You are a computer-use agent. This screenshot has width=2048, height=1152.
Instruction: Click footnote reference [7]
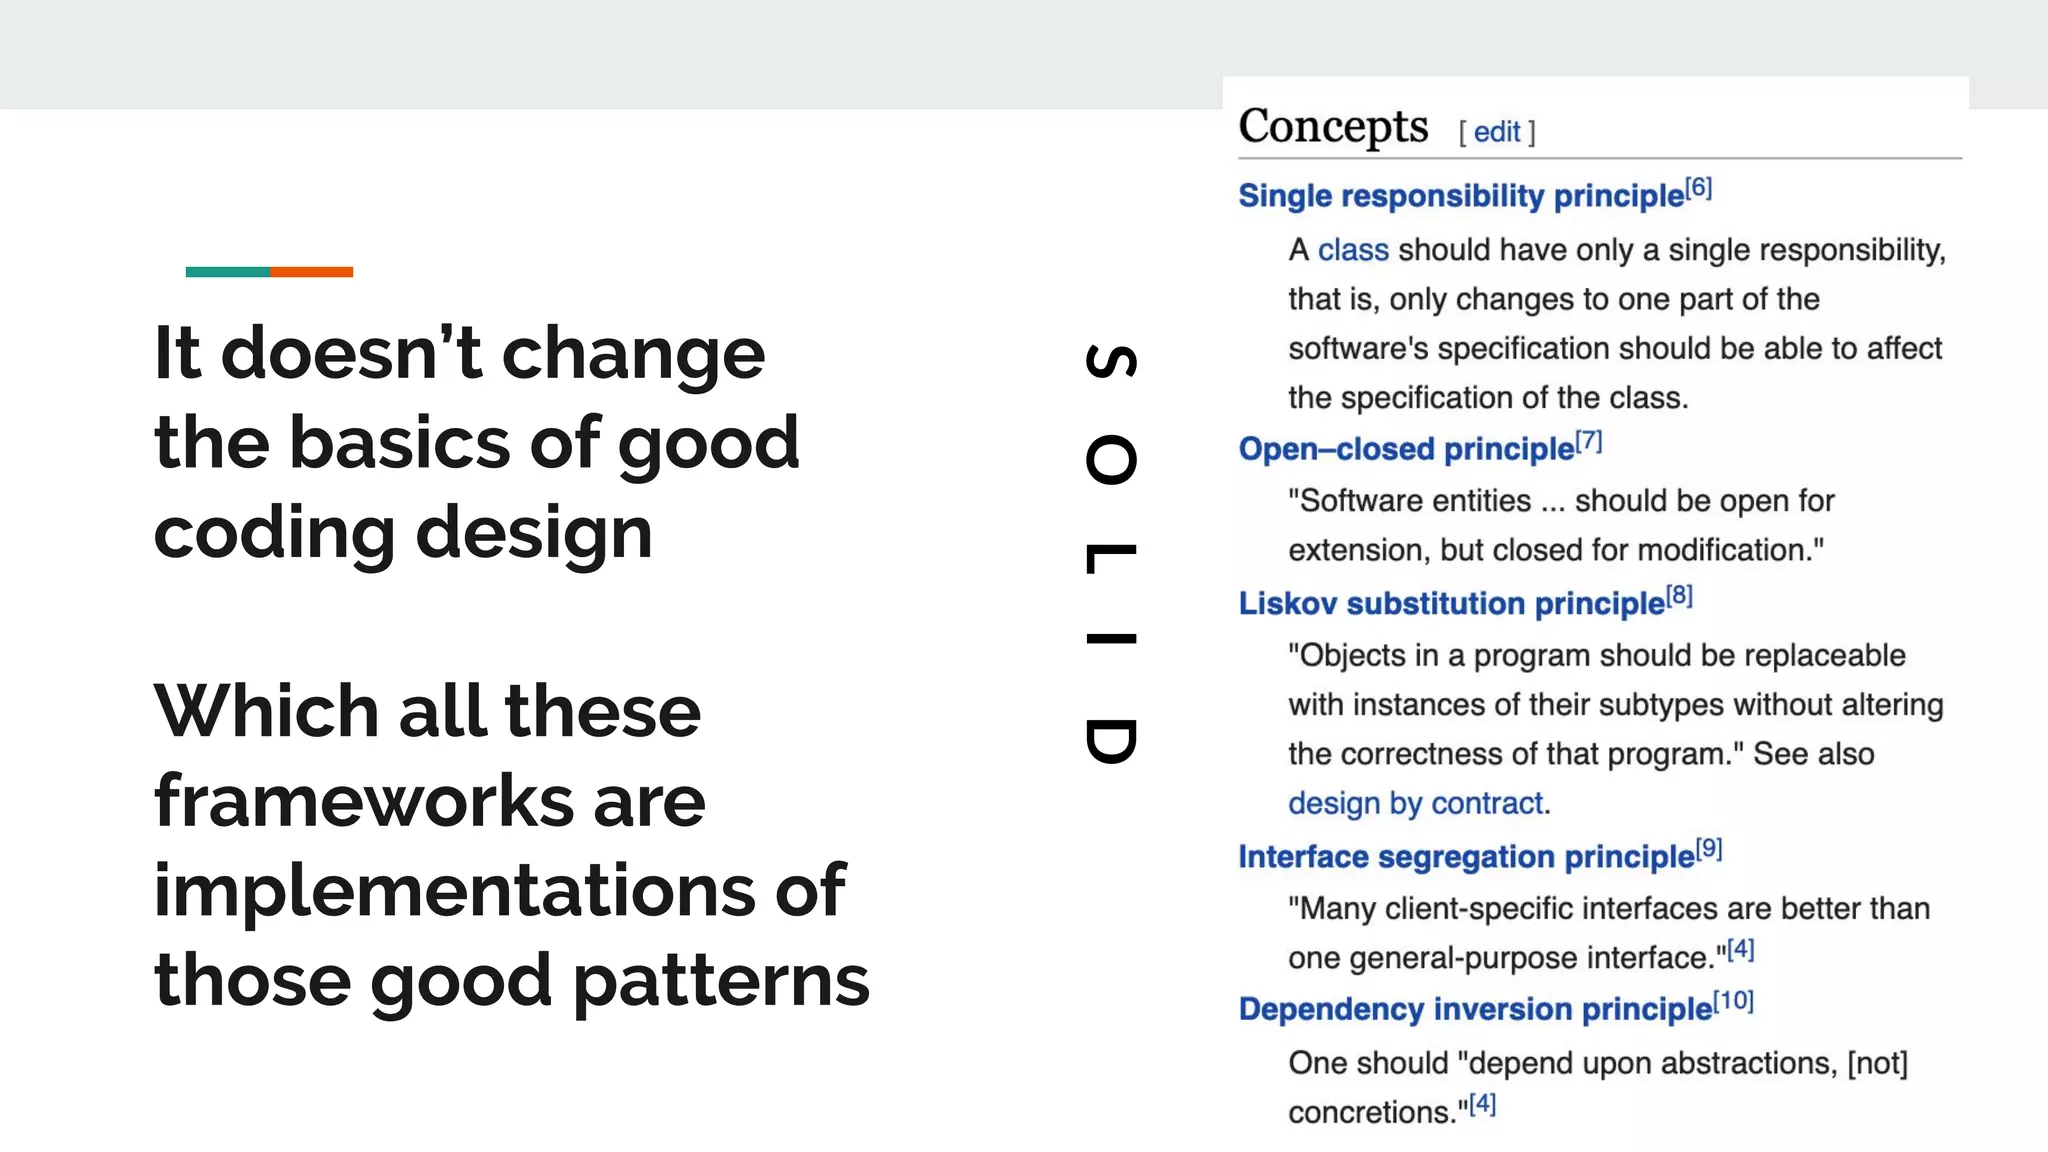click(1588, 441)
